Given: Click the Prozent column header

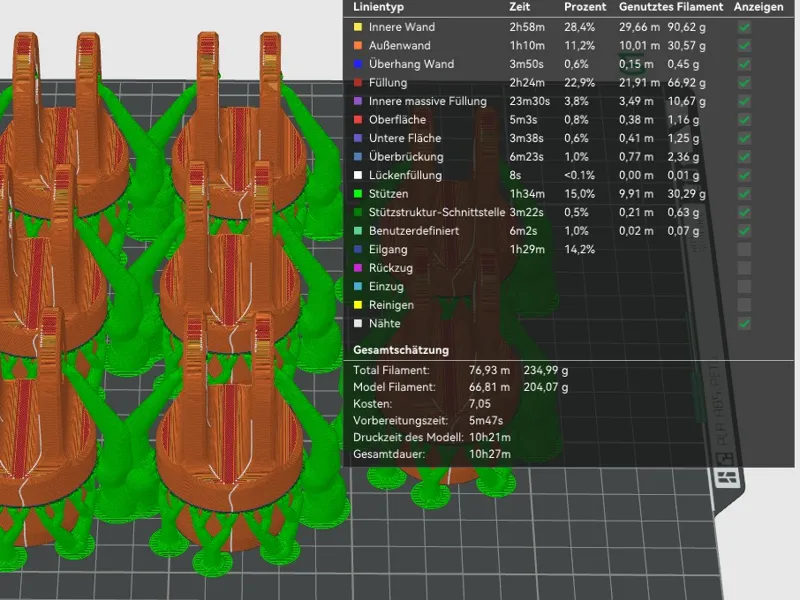Looking at the screenshot, I should (585, 7).
